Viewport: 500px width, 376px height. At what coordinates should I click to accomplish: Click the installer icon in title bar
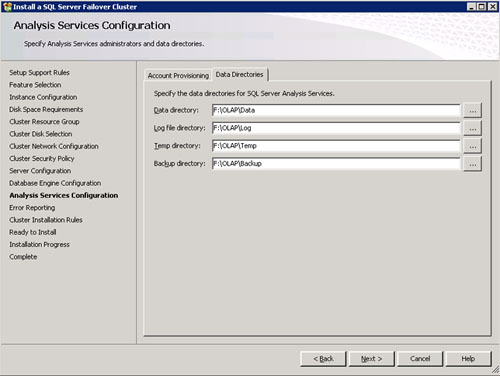coord(7,7)
